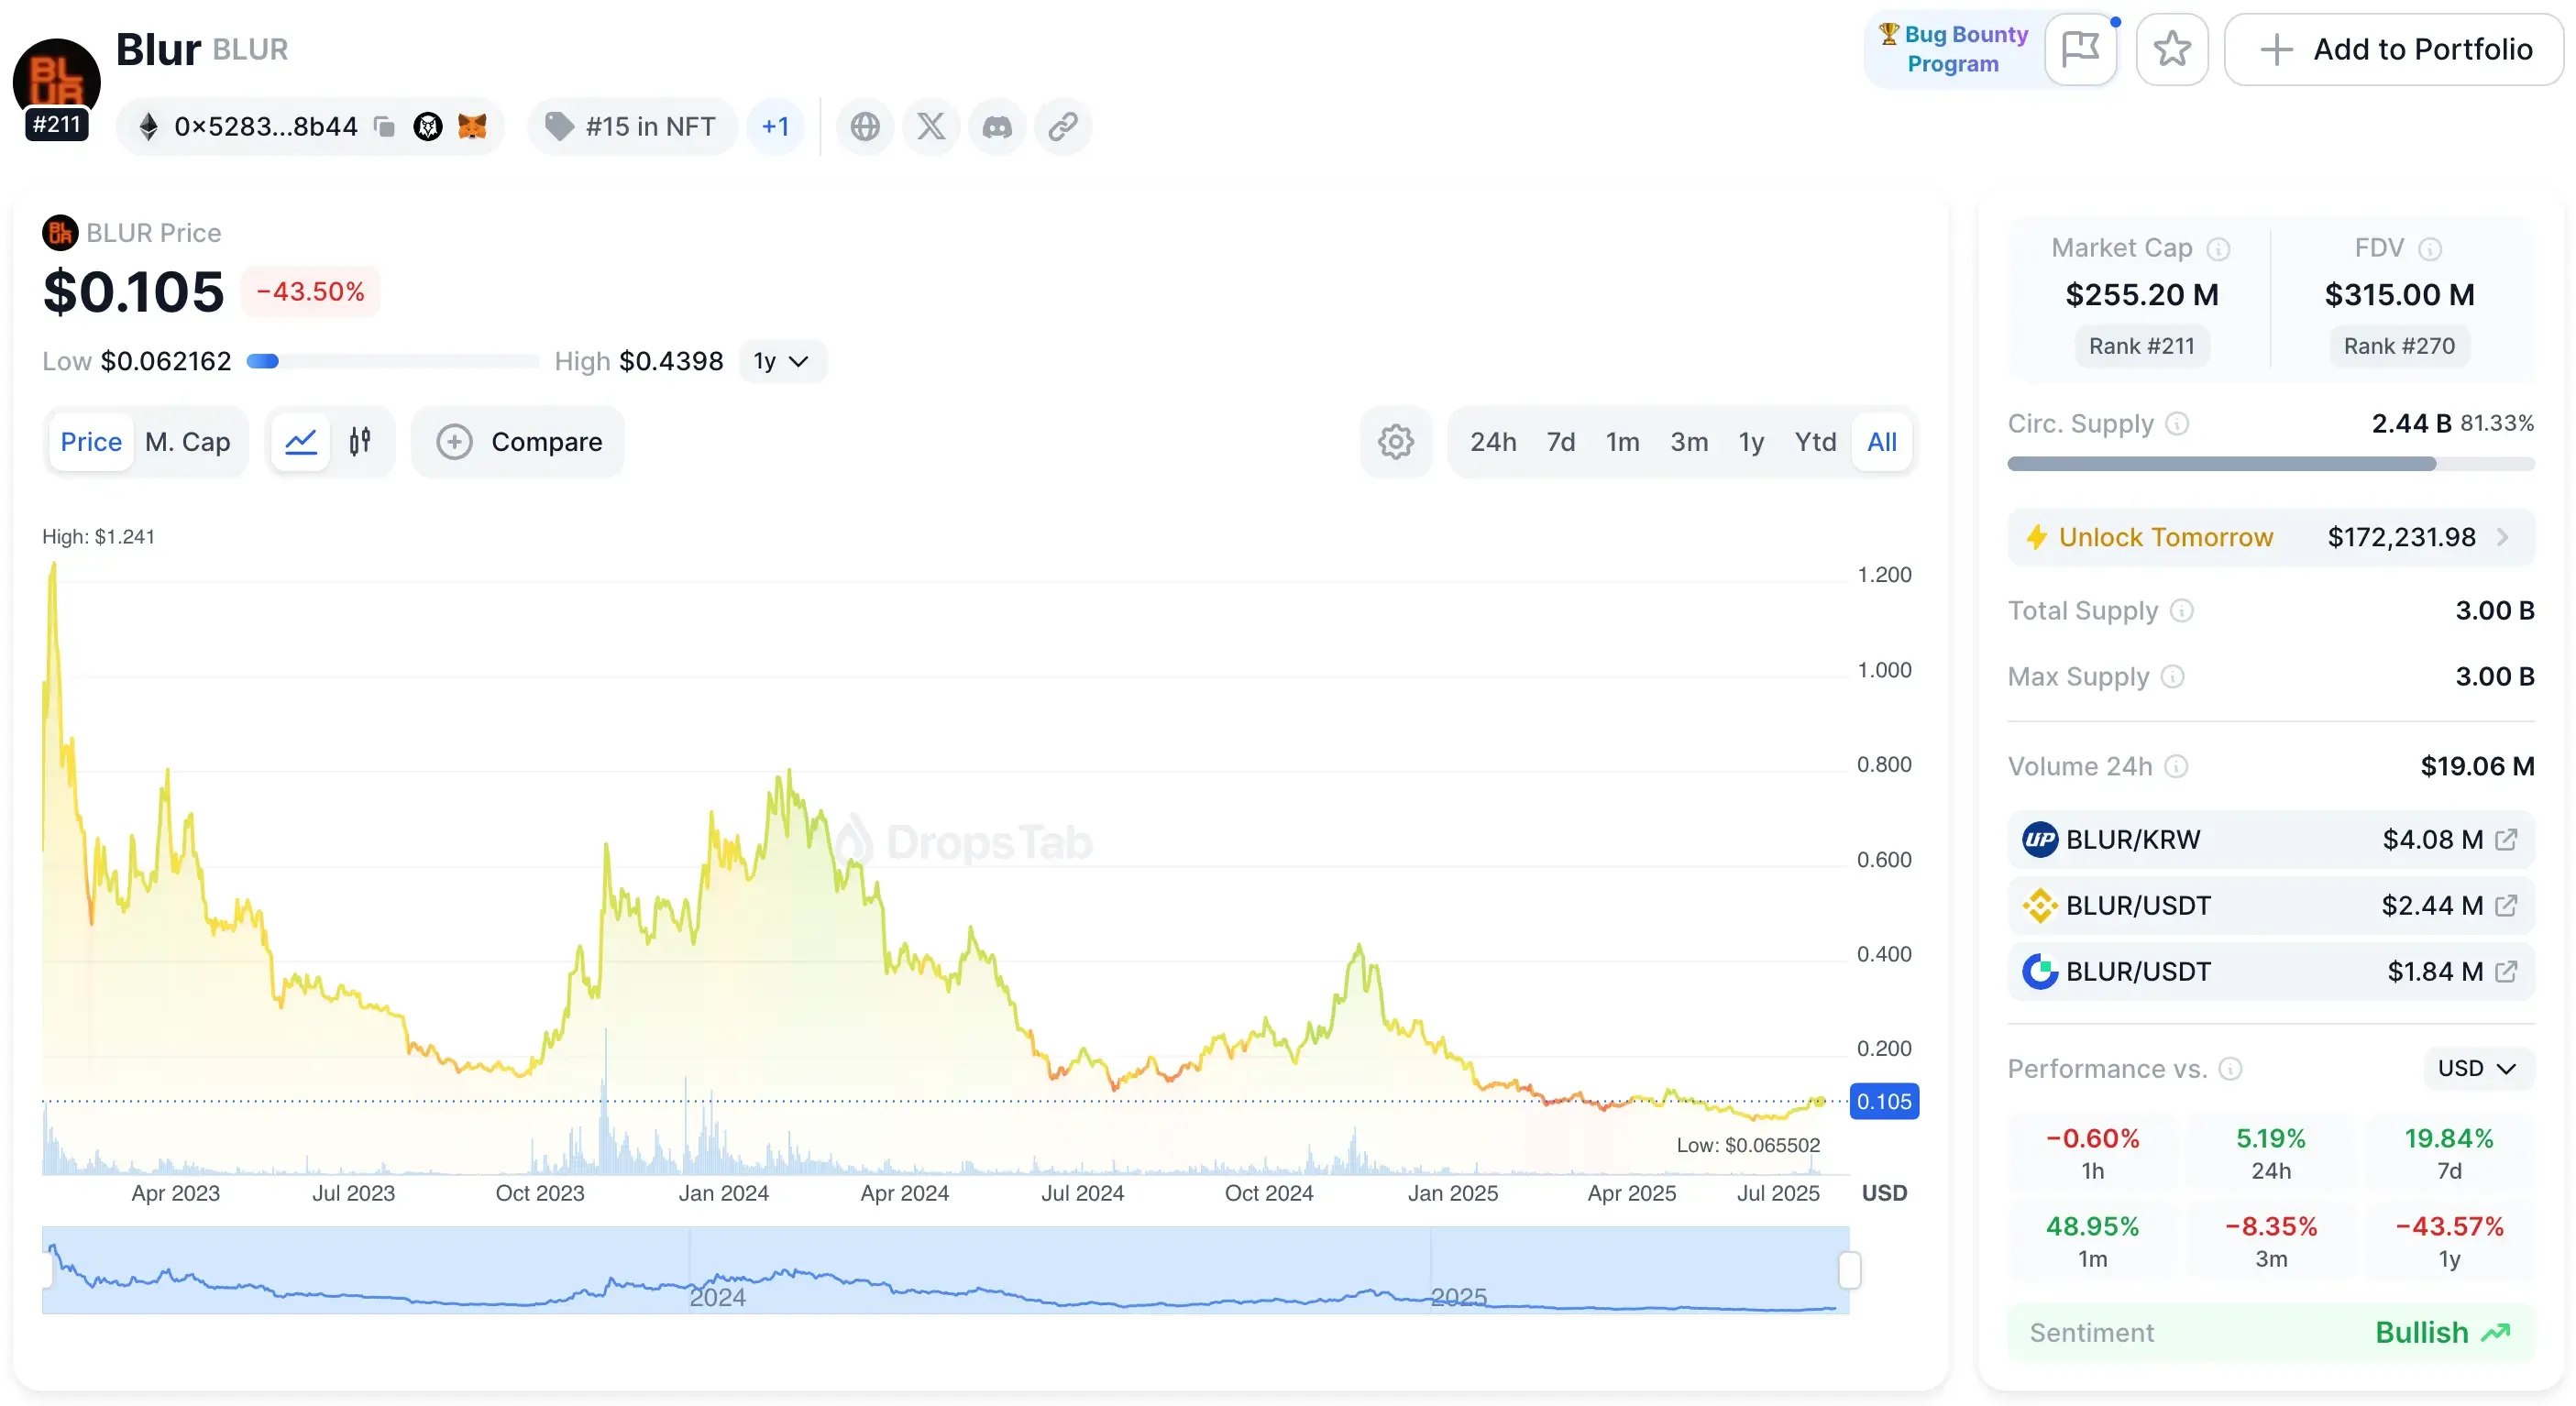The image size is (2576, 1406).
Task: Expand the Unlock Tomorrow details
Action: (2503, 537)
